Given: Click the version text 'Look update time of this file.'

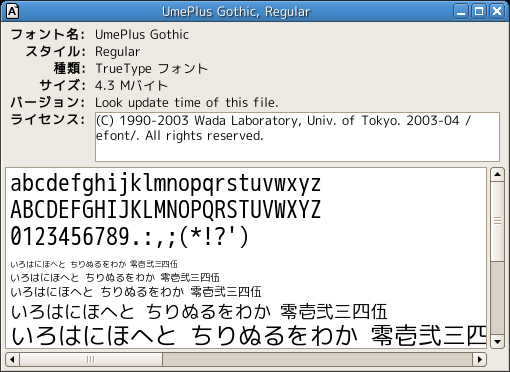Looking at the screenshot, I should click(187, 102).
